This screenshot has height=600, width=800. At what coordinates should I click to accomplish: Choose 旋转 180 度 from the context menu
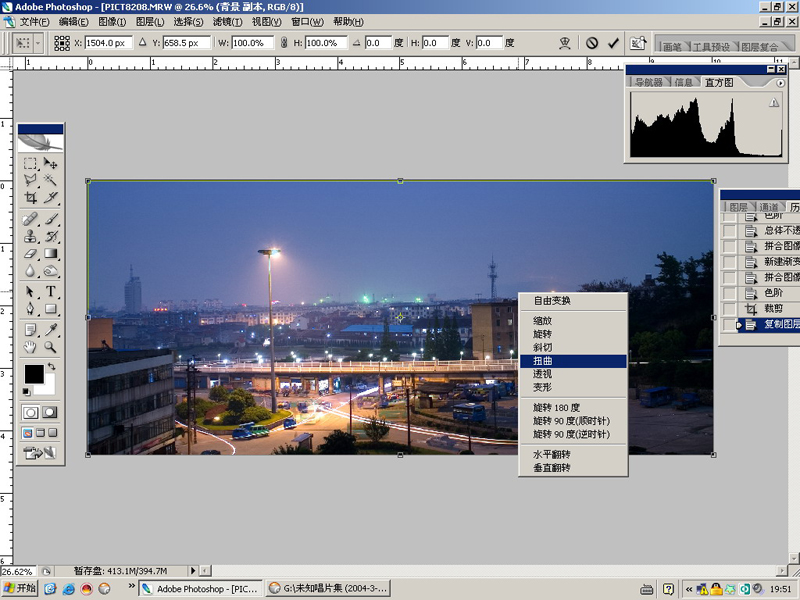(573, 408)
